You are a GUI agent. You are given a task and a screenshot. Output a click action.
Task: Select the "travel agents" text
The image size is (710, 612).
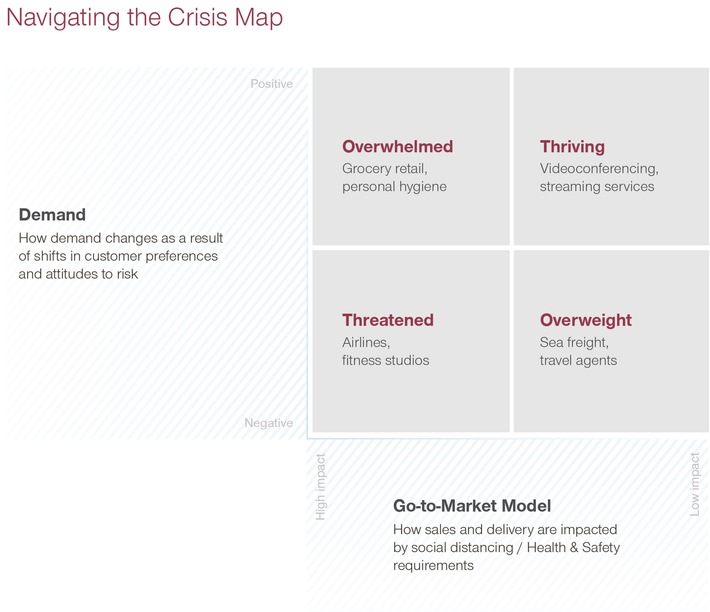click(x=578, y=360)
